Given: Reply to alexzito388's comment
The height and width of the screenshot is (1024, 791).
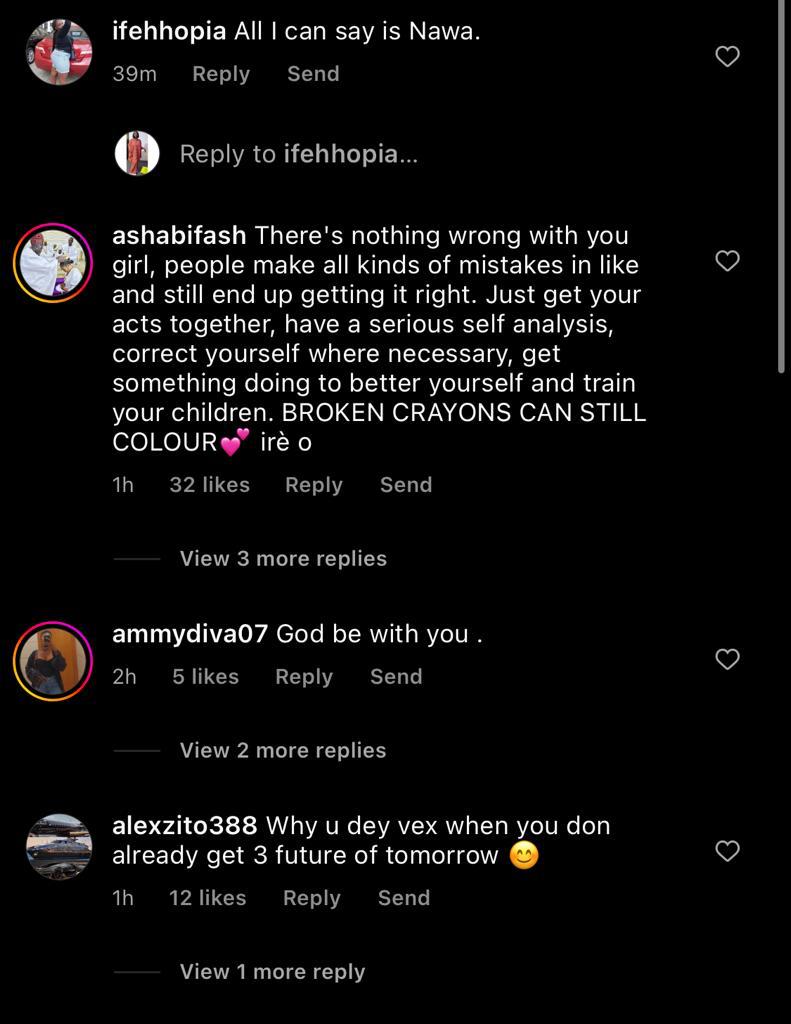Looking at the screenshot, I should coord(311,898).
